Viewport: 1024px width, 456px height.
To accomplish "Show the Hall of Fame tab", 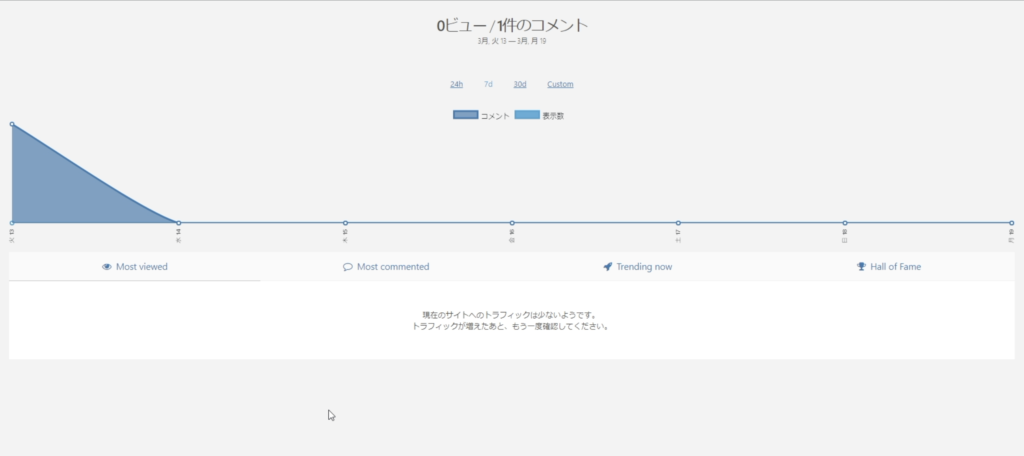I will [889, 267].
